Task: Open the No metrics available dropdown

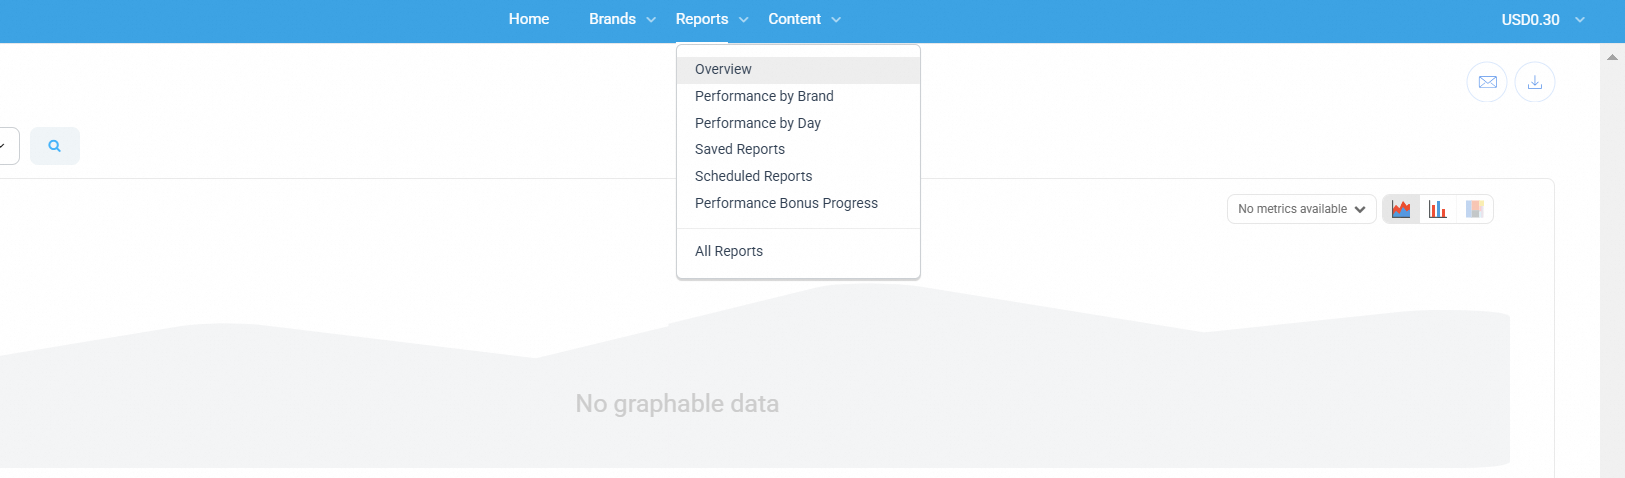Action: (x=1301, y=209)
